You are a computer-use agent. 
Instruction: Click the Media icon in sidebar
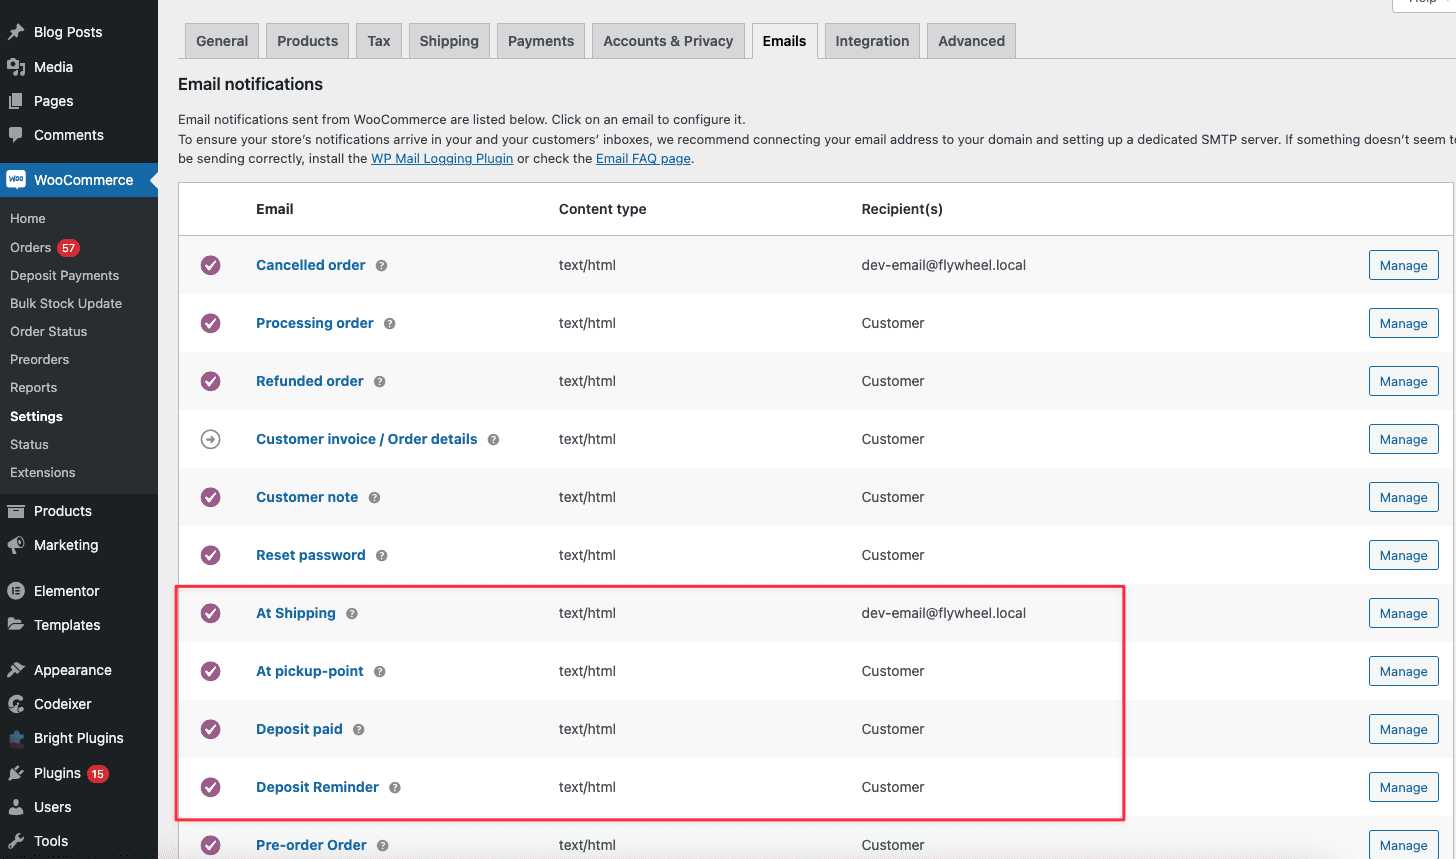coord(16,67)
